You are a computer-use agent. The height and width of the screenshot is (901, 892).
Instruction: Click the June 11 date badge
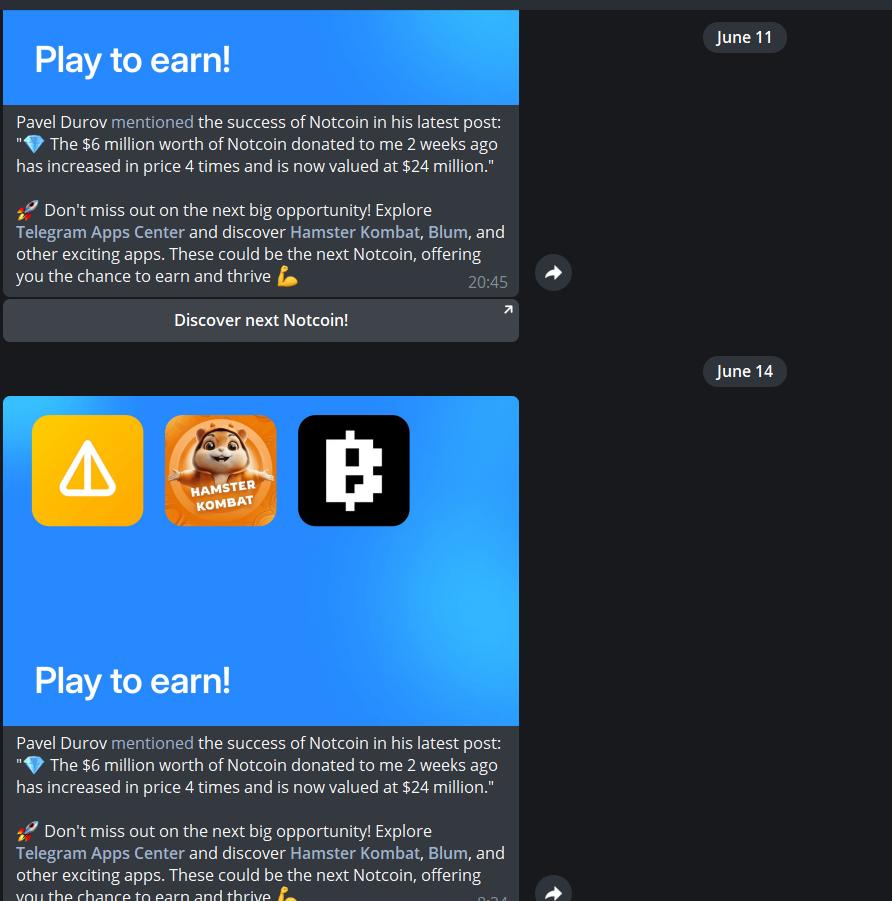pos(744,37)
